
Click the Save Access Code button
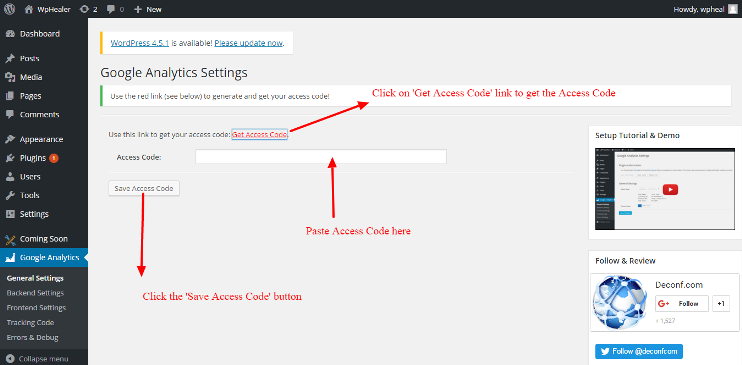pyautogui.click(x=144, y=188)
